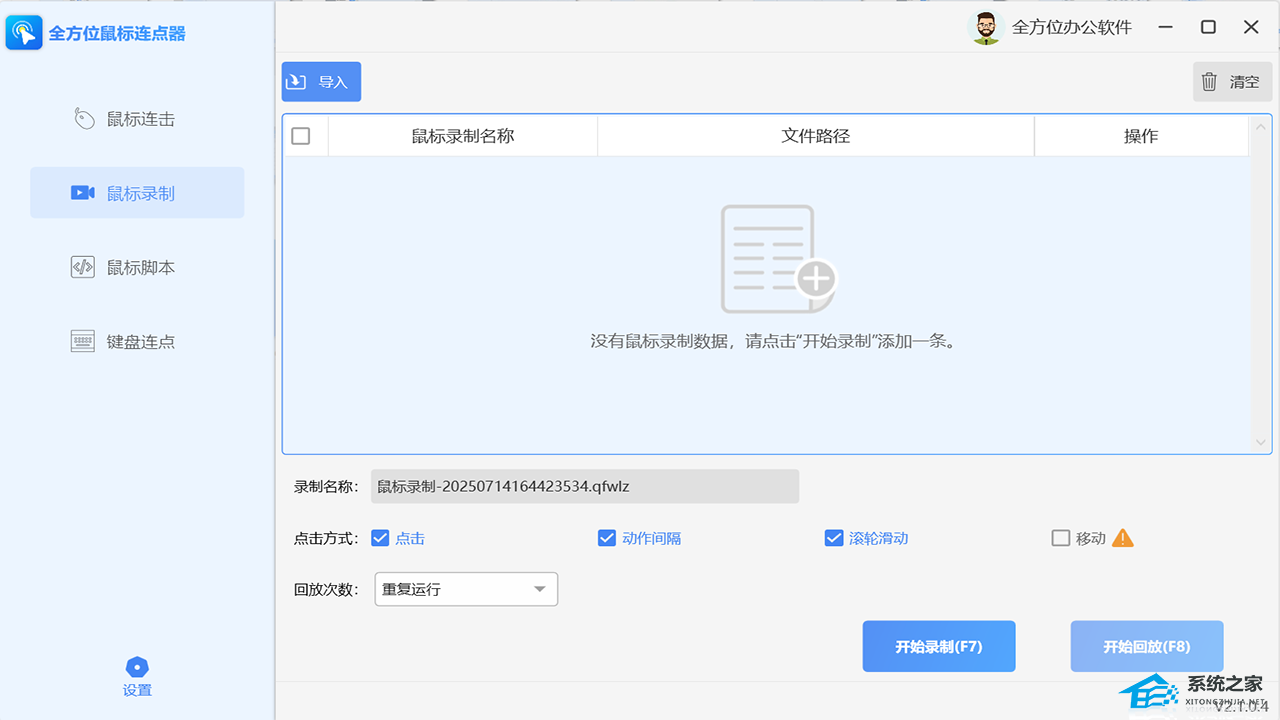
Task: Click the empty document placeholder icon
Action: [x=778, y=259]
